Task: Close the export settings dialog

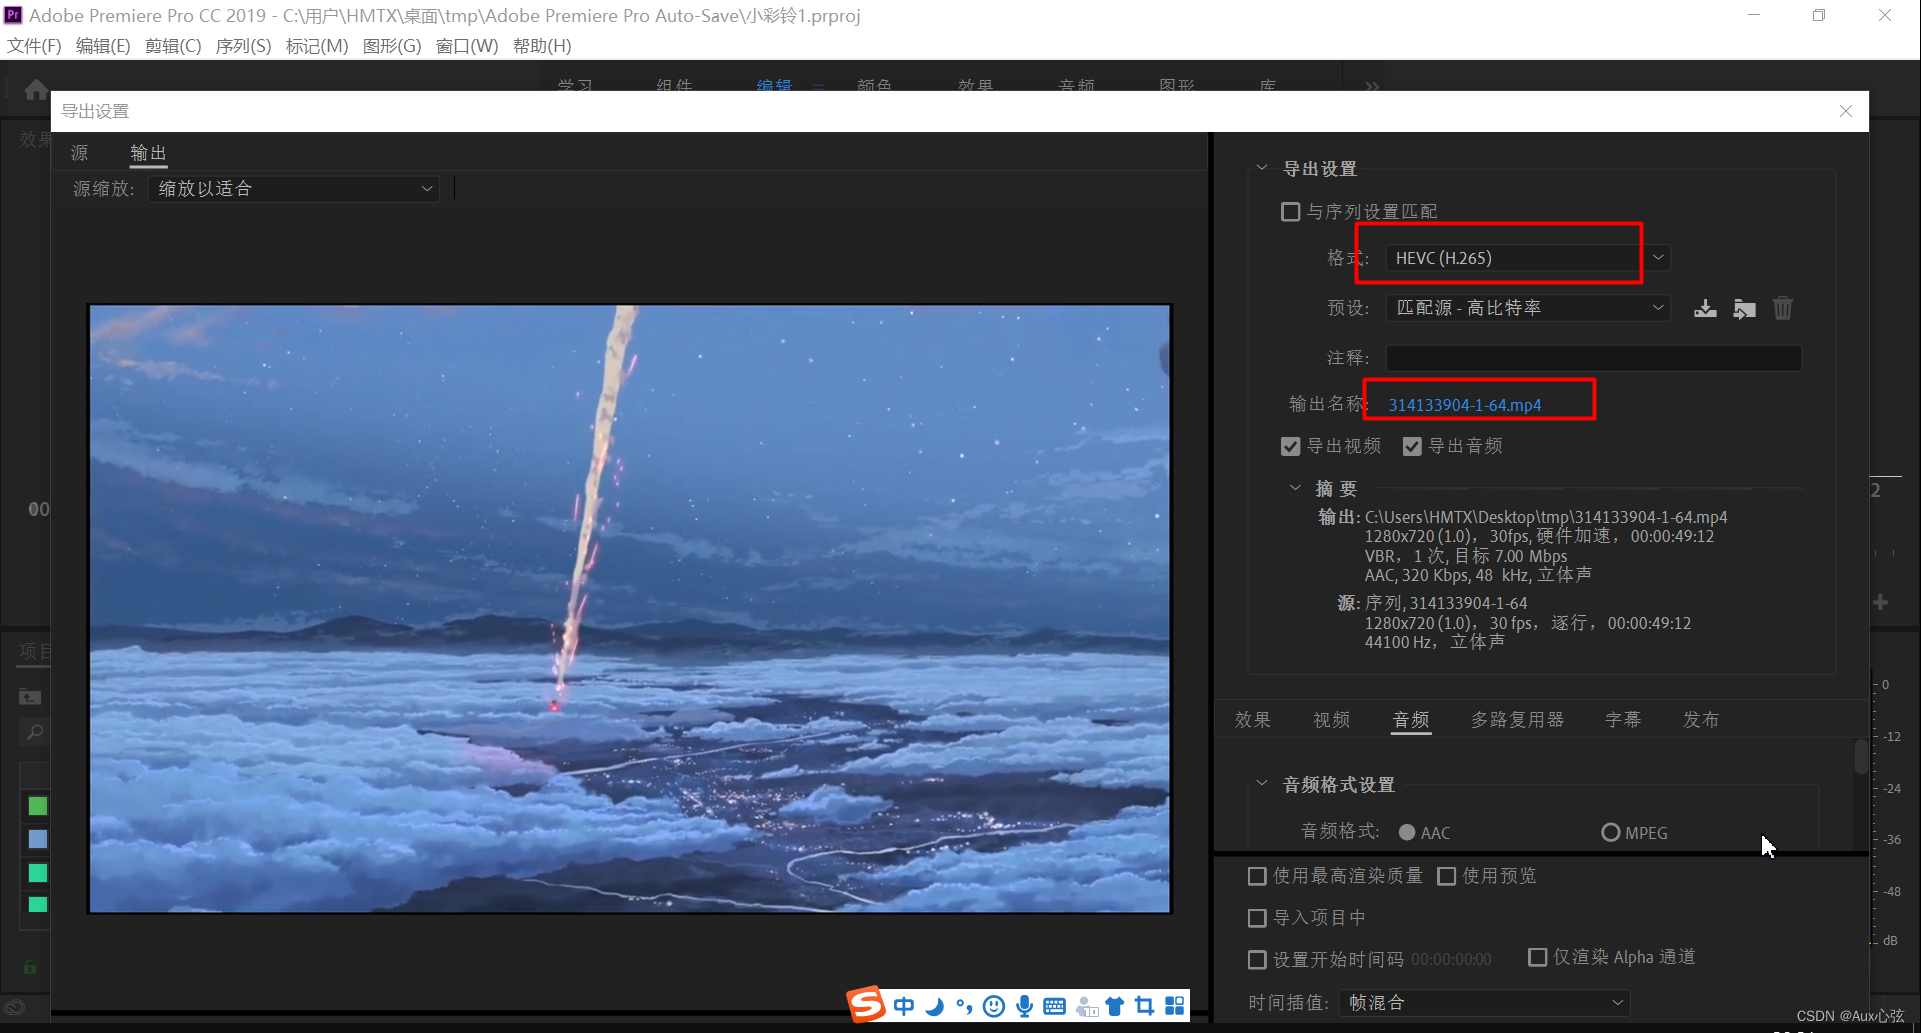Action: click(x=1846, y=111)
